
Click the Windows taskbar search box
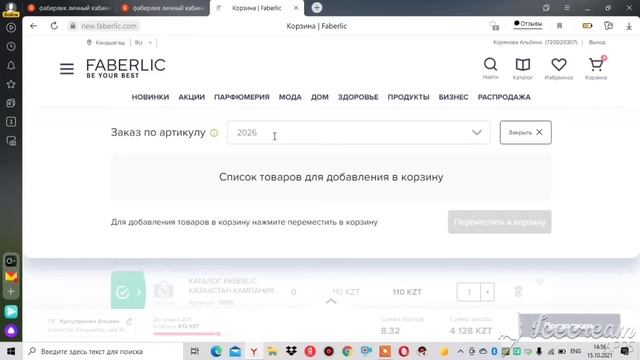(102, 351)
